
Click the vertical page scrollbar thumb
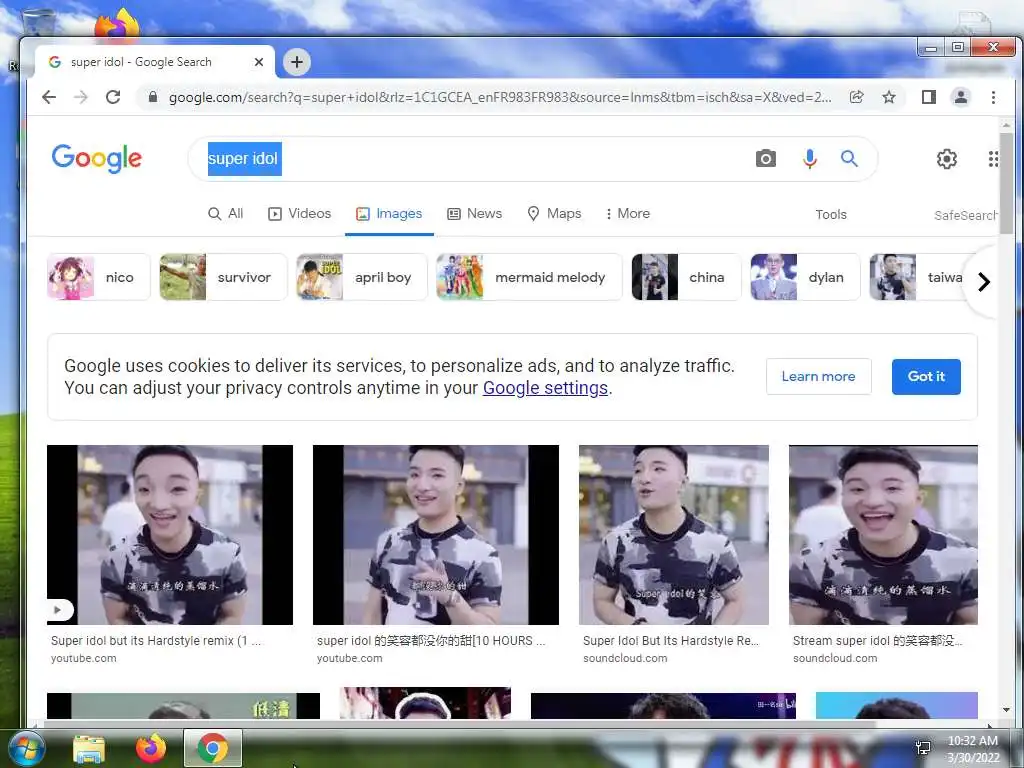pyautogui.click(x=1006, y=183)
